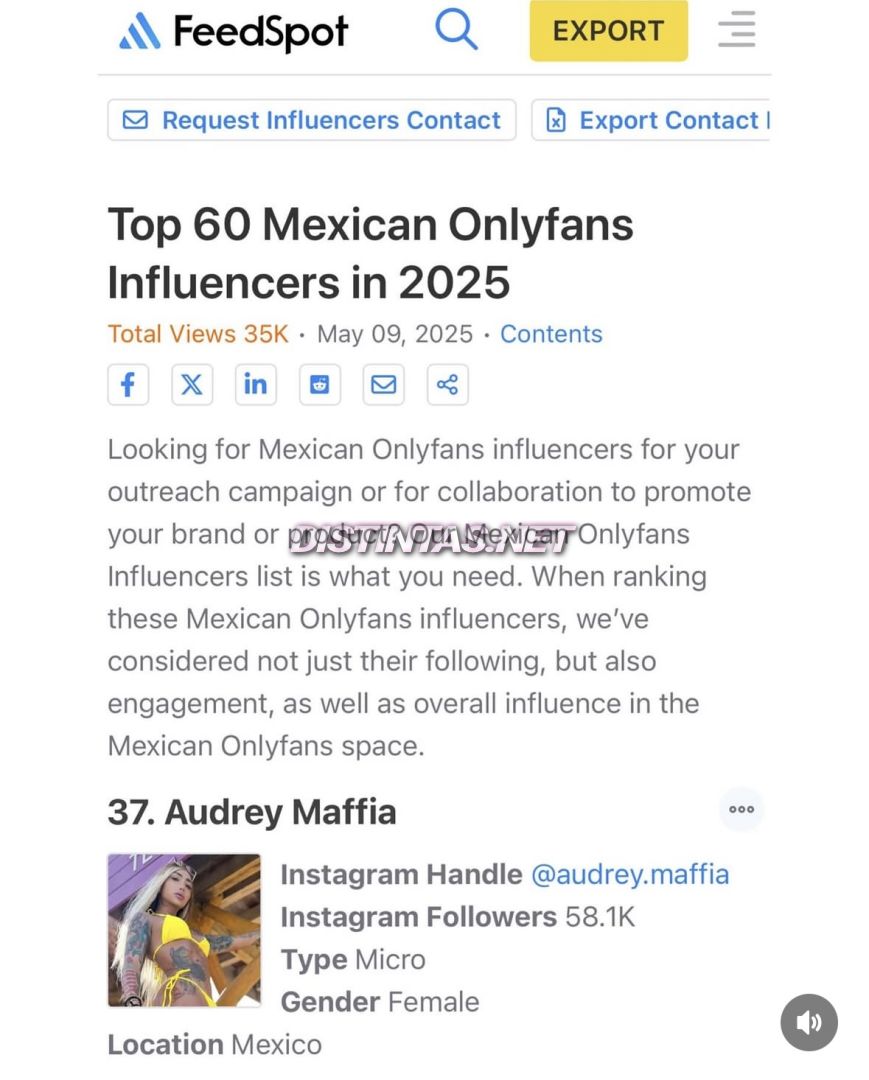Share article via email icon
The height and width of the screenshot is (1080, 869).
pyautogui.click(x=384, y=384)
